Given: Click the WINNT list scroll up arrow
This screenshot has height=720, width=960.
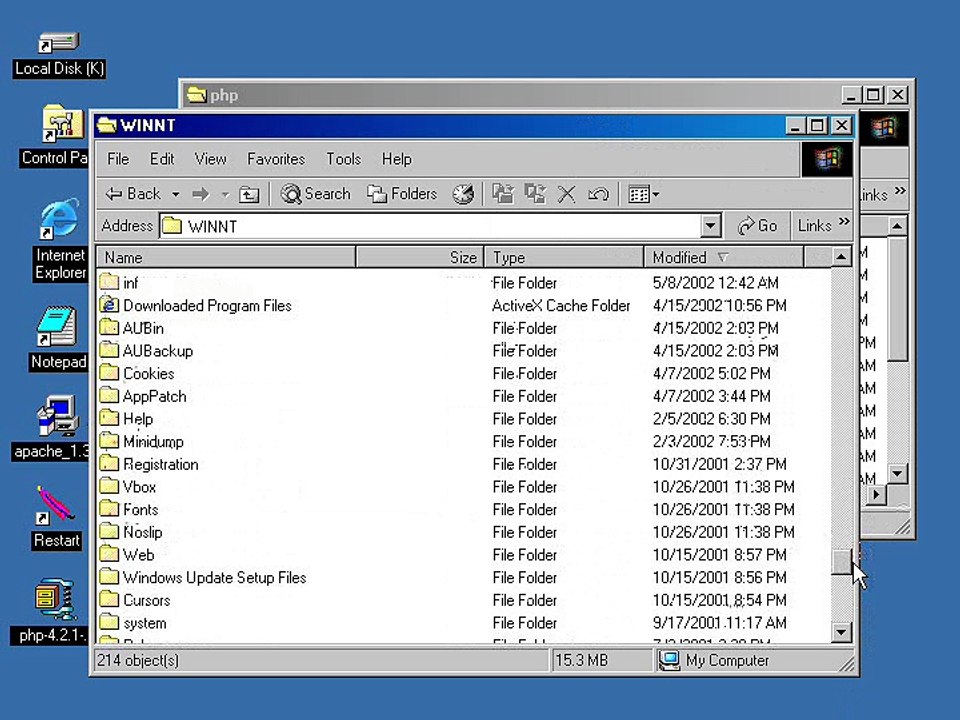Looking at the screenshot, I should point(841,257).
